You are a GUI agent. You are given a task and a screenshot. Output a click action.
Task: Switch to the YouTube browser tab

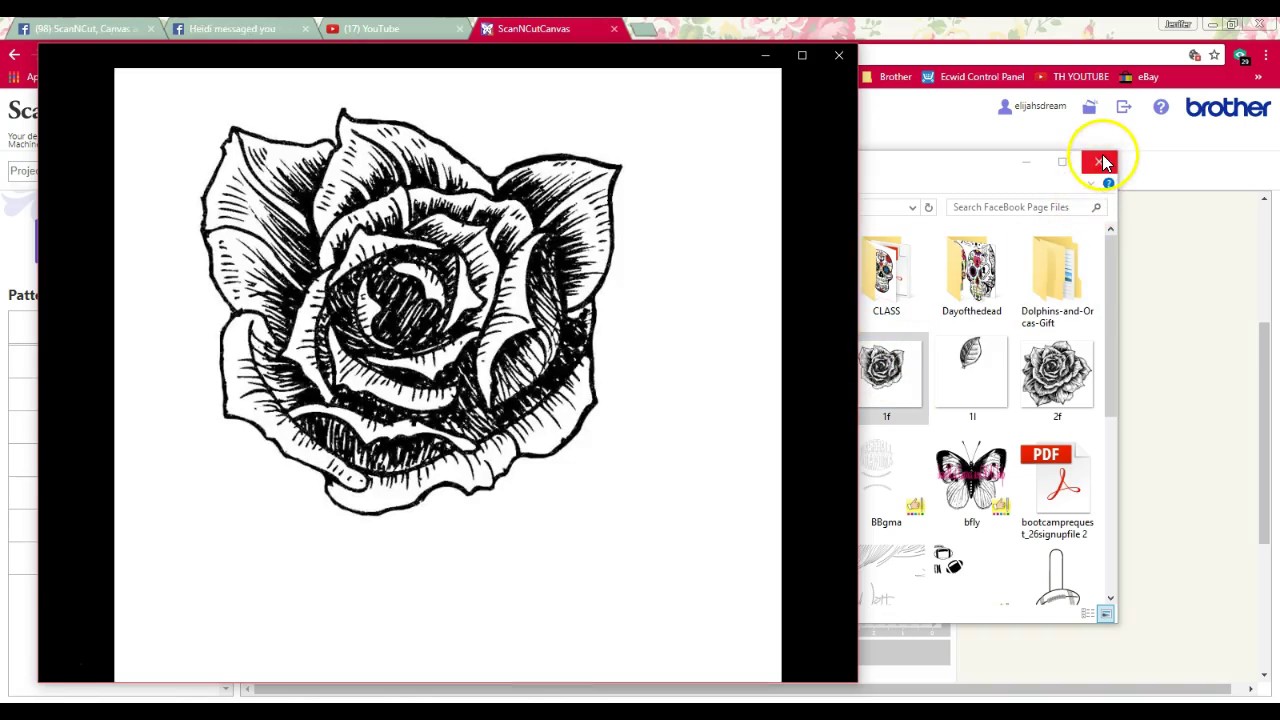tap(372, 28)
